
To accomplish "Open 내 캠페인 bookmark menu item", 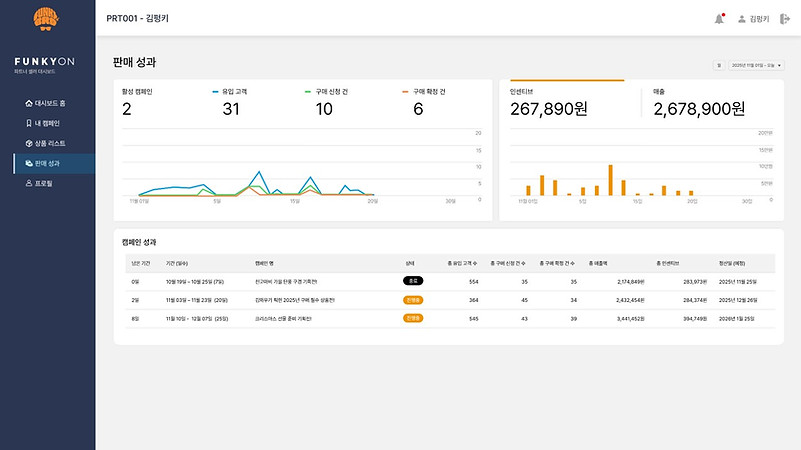I will 42,123.
